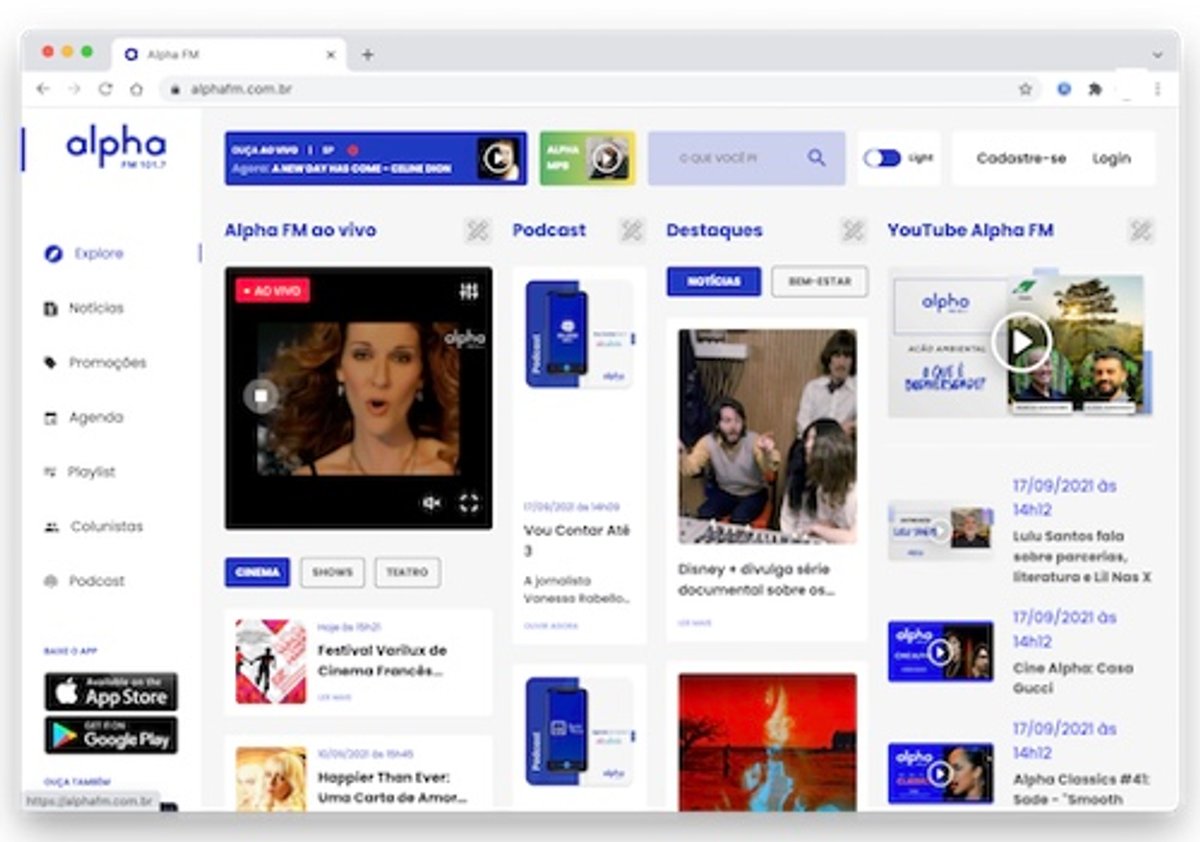Image resolution: width=1200 pixels, height=842 pixels.
Task: Open a new browser tab
Action: [x=367, y=55]
